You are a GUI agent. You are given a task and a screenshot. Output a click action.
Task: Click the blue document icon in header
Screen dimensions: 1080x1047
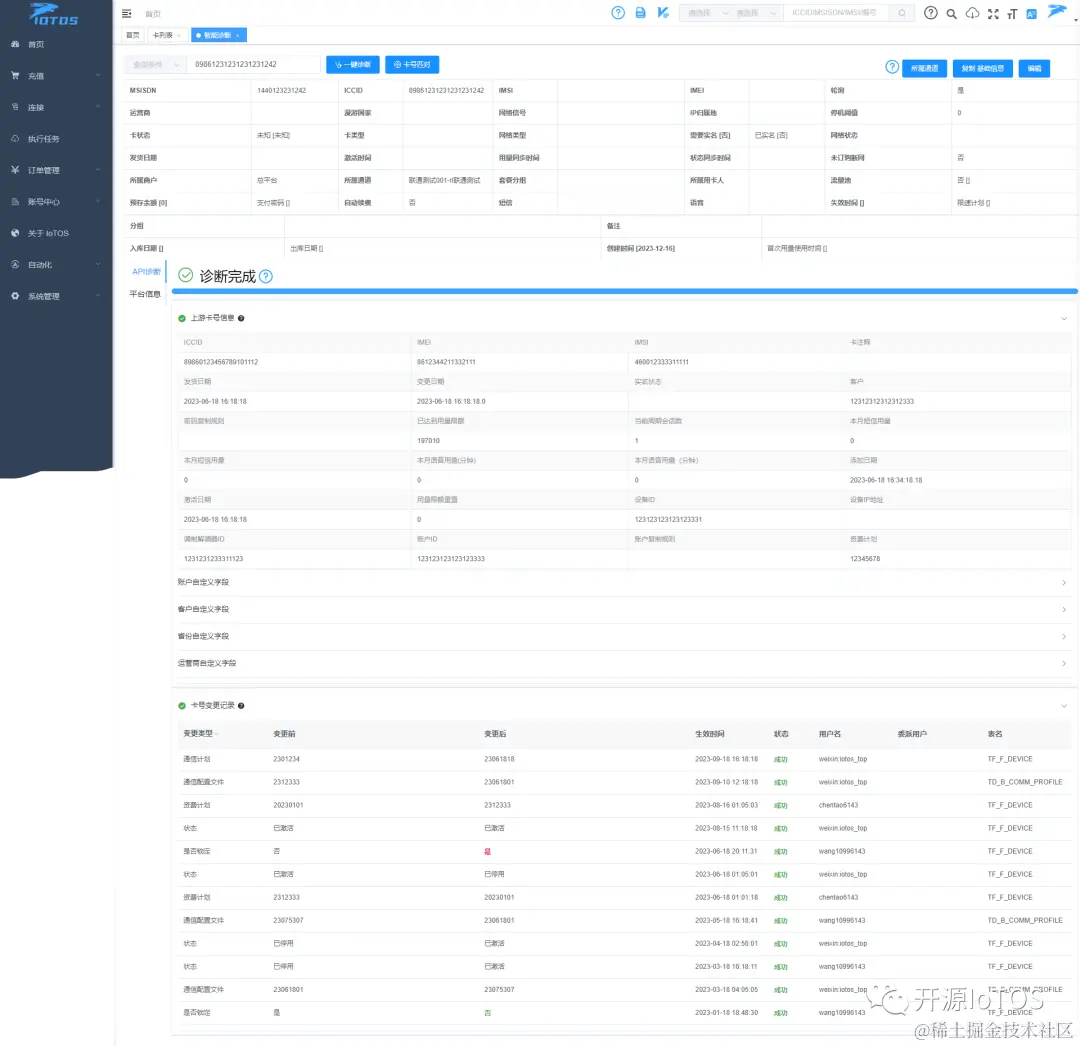[641, 12]
